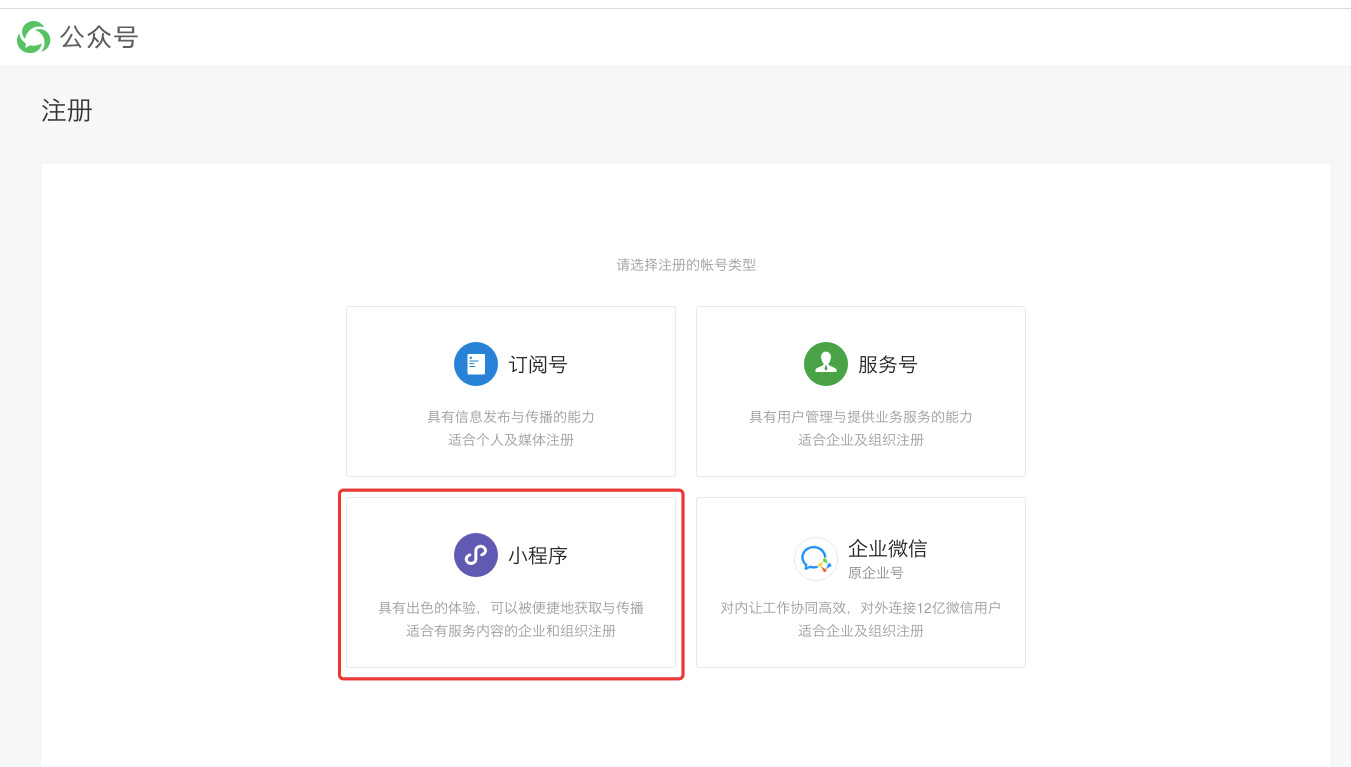Click 适合有服务内容的企业和组织注册 text

[x=511, y=631]
